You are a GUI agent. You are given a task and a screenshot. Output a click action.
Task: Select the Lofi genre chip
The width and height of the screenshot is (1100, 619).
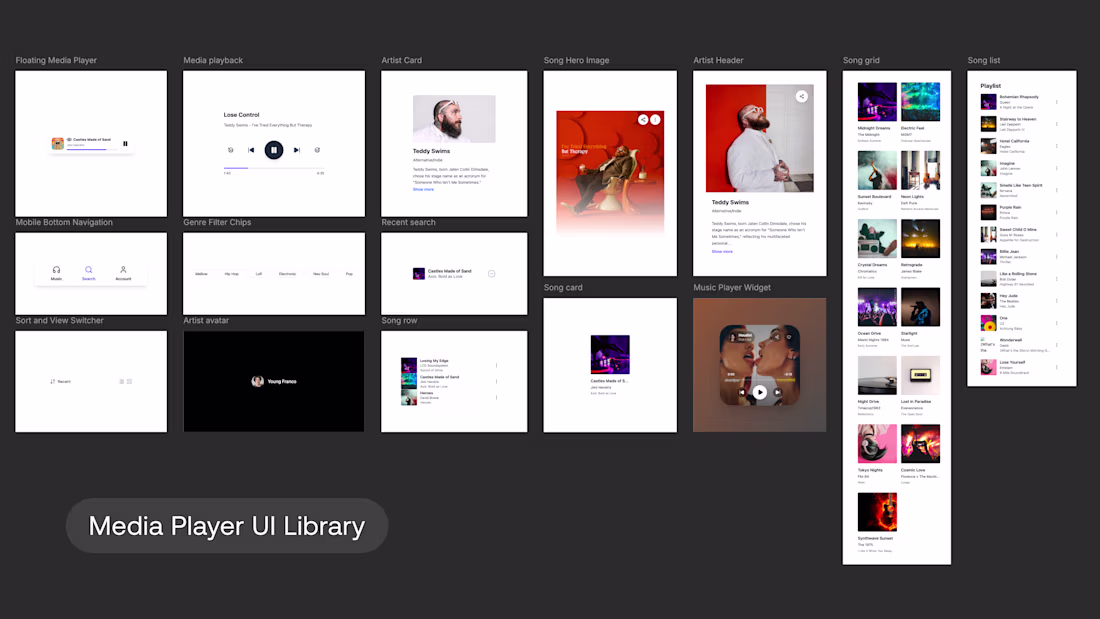pyautogui.click(x=259, y=274)
